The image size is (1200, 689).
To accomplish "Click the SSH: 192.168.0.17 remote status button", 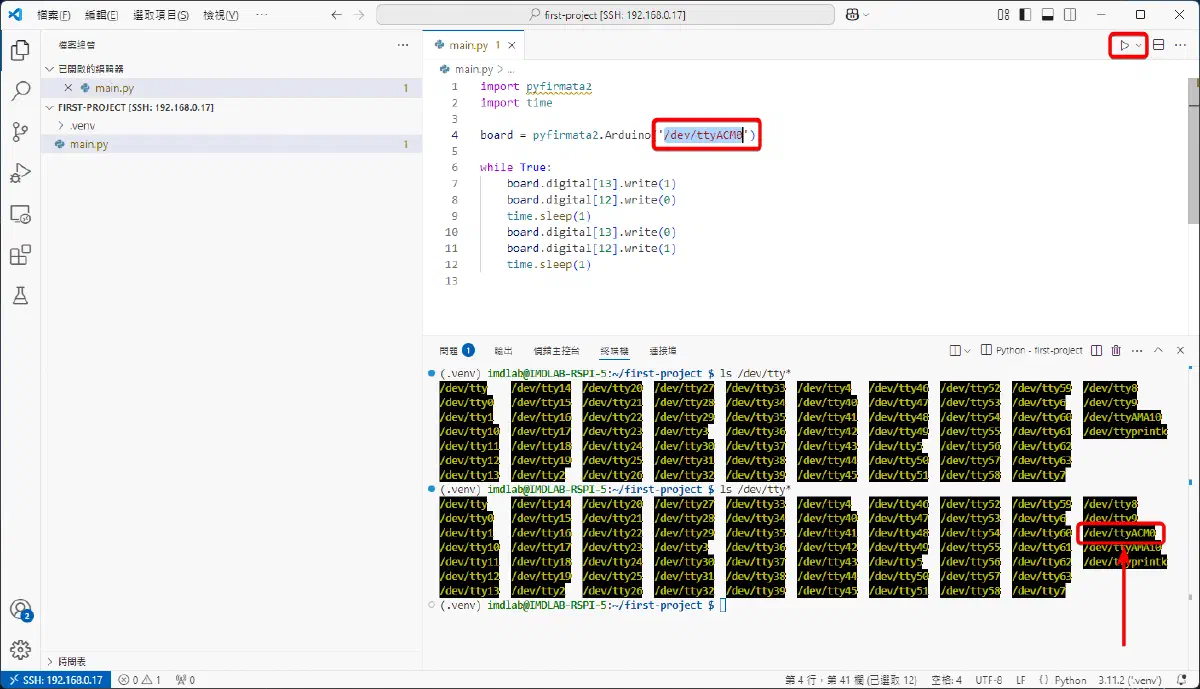I will pos(55,679).
